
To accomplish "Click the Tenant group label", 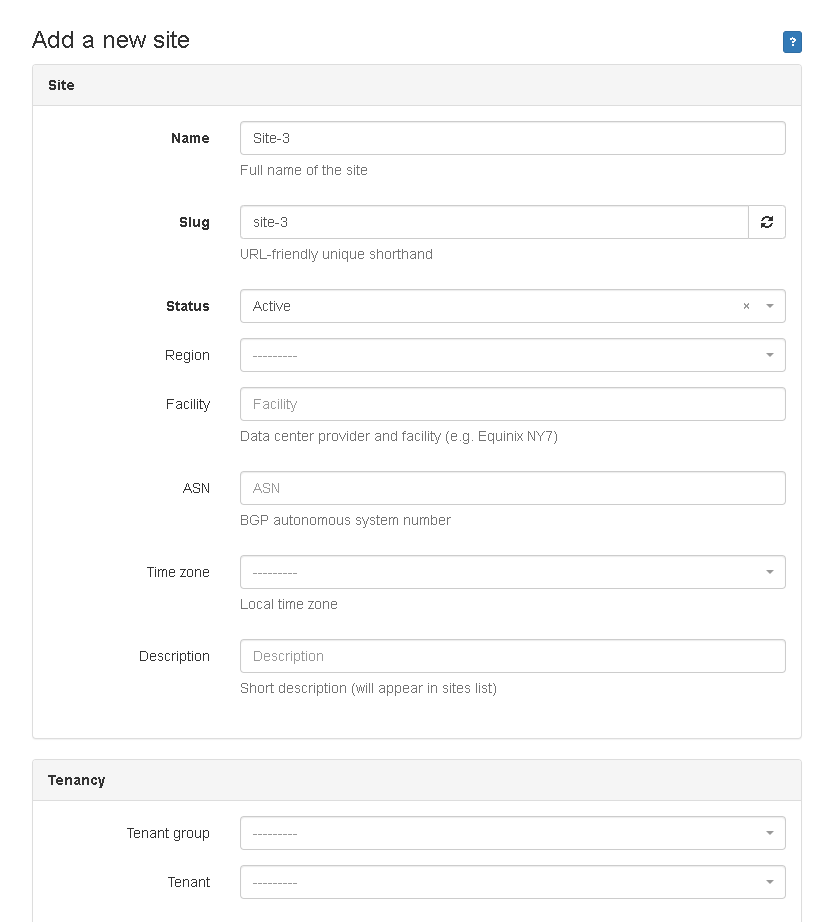I will click(x=168, y=833).
